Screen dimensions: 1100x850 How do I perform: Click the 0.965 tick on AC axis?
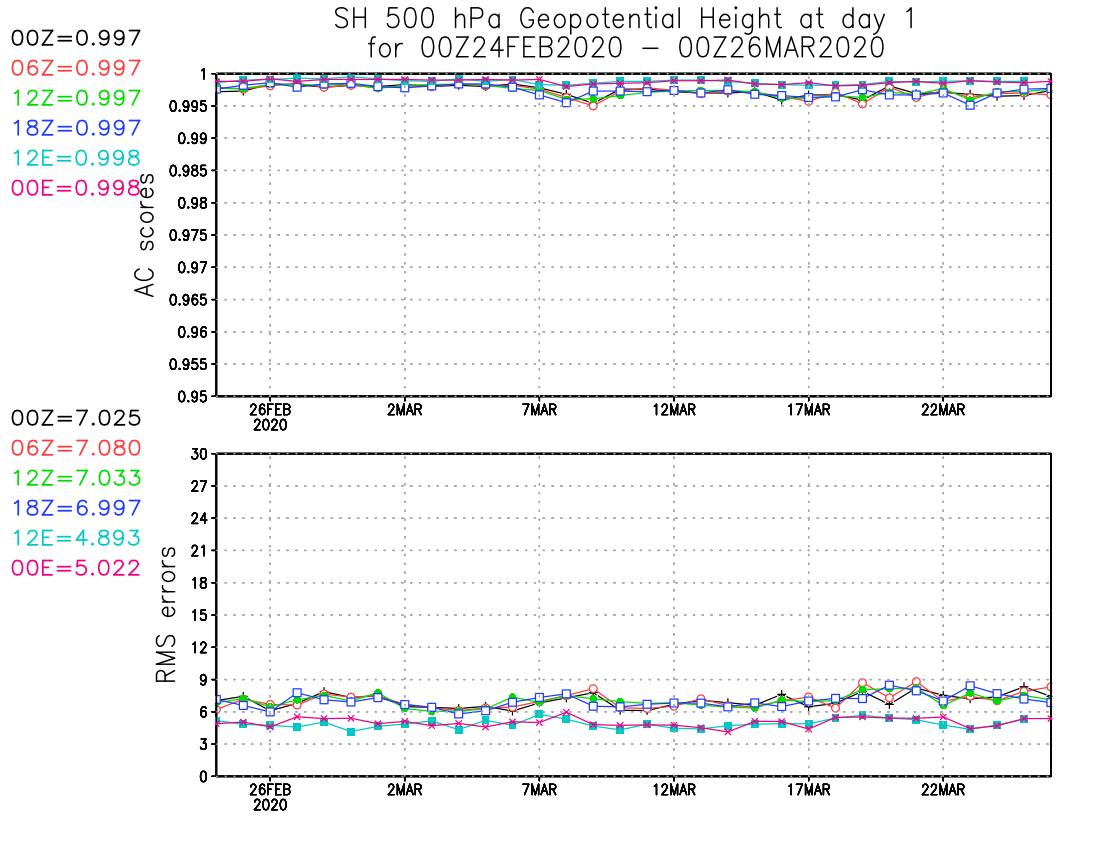point(189,299)
